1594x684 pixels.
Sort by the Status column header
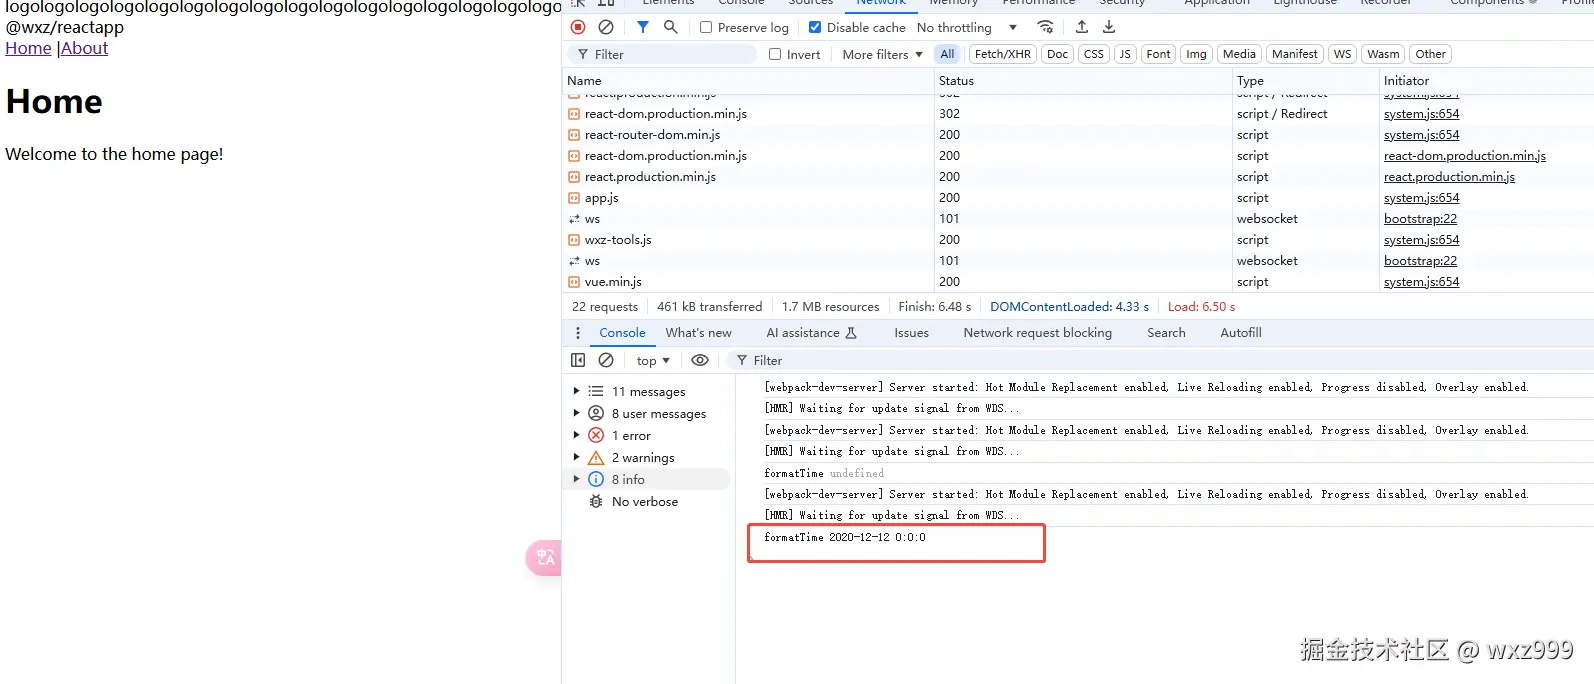[1083, 80]
